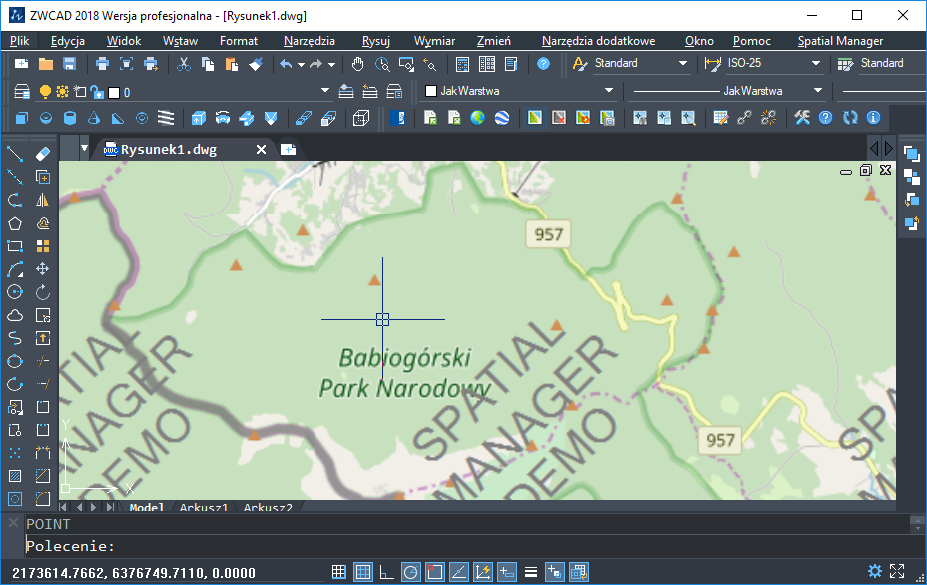
Task: Toggle Ortho mode in status bar
Action: pyautogui.click(x=387, y=572)
